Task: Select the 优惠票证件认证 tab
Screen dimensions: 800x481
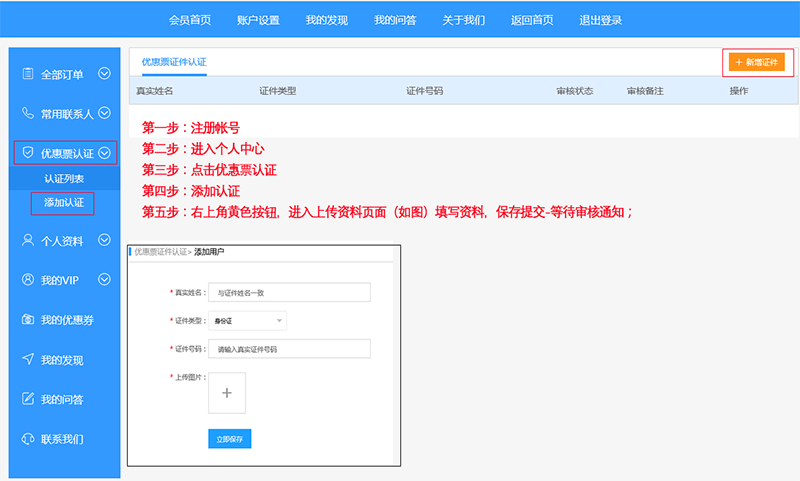Action: coord(174,62)
